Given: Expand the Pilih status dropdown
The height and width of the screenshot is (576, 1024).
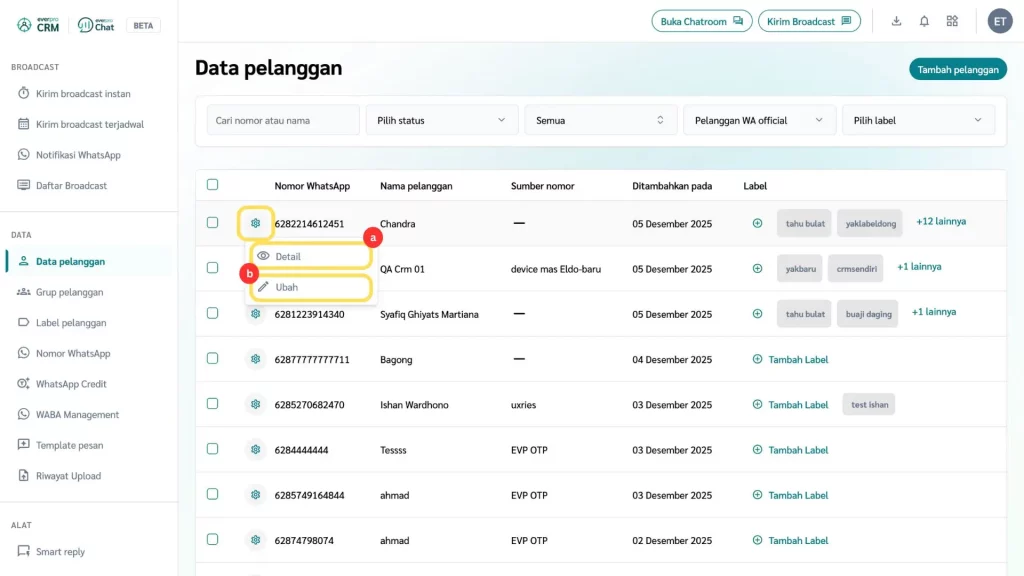Looking at the screenshot, I should (x=441, y=120).
